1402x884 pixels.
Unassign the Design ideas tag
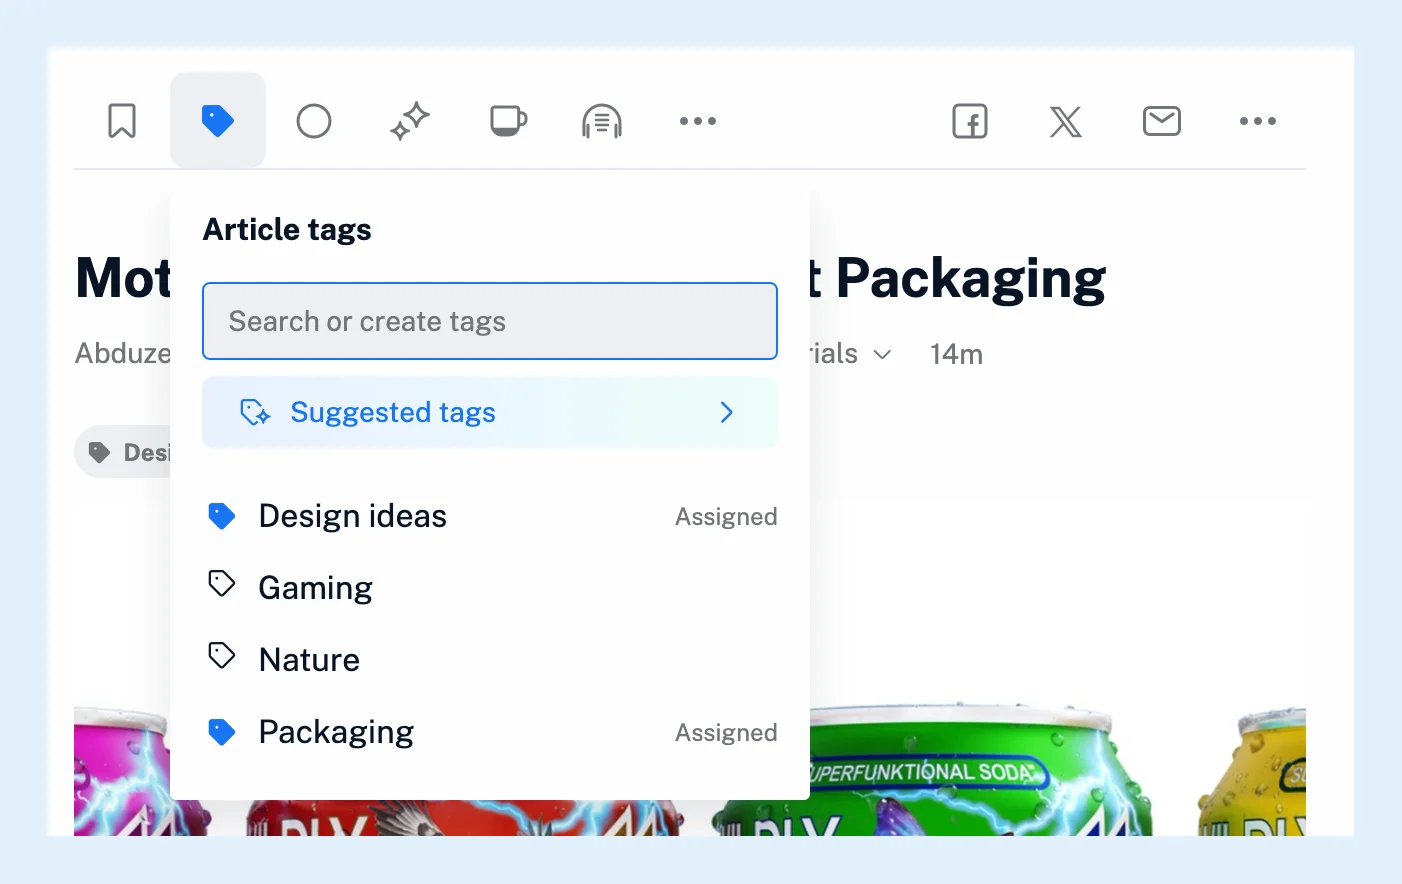tap(490, 516)
